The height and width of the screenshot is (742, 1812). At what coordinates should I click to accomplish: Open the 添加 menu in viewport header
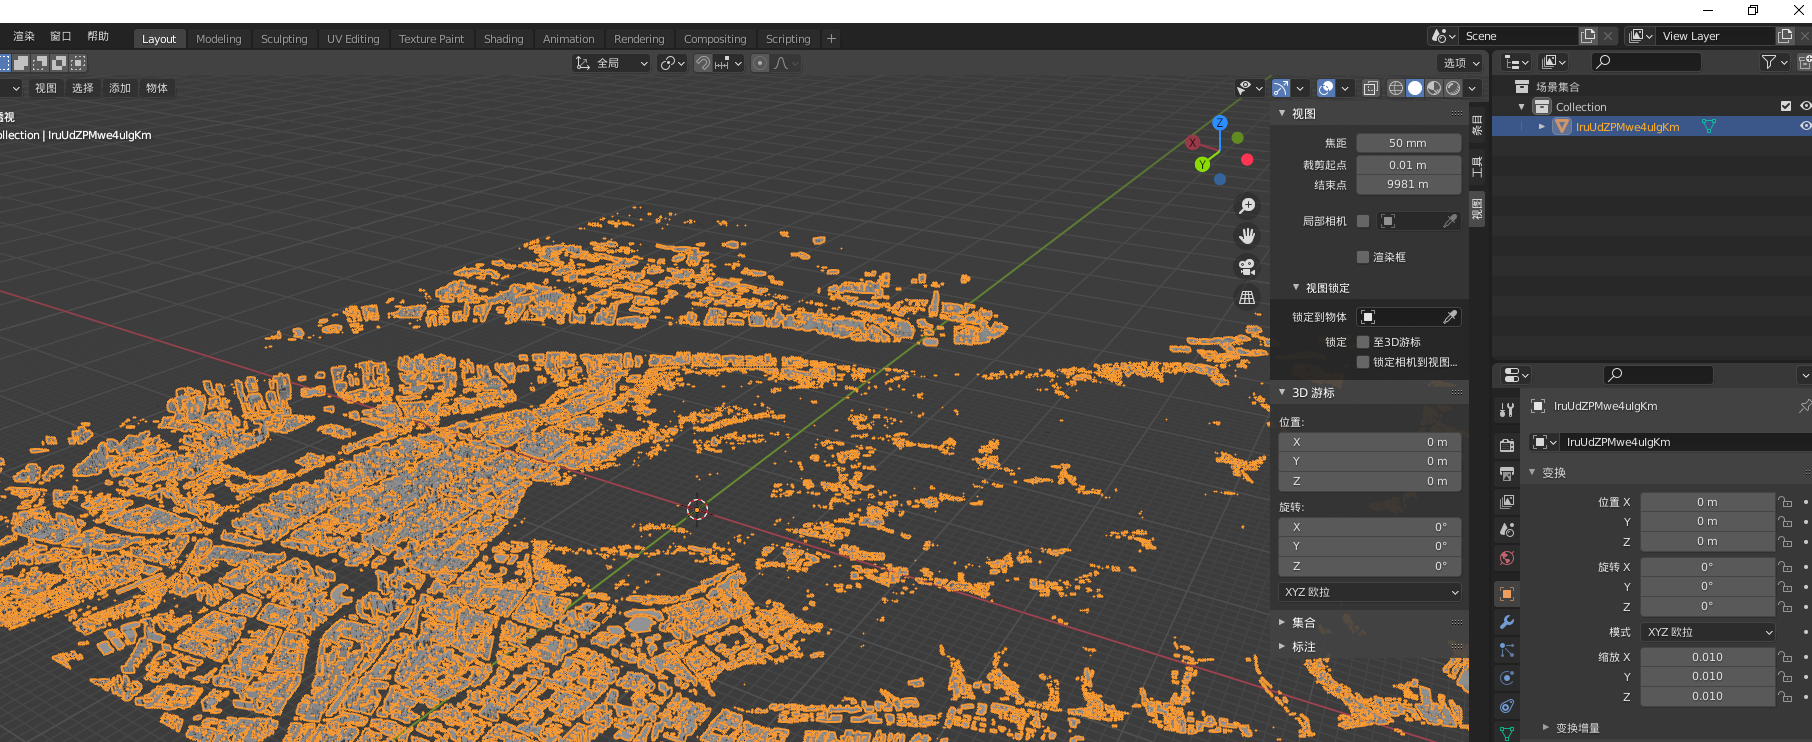[120, 88]
